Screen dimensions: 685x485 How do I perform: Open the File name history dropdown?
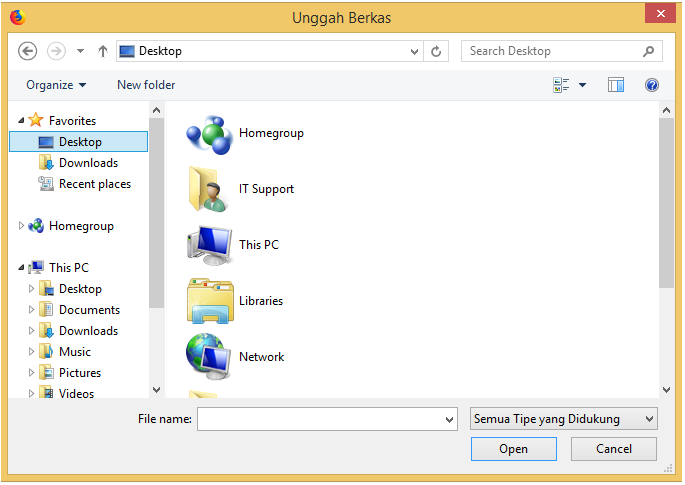[449, 419]
